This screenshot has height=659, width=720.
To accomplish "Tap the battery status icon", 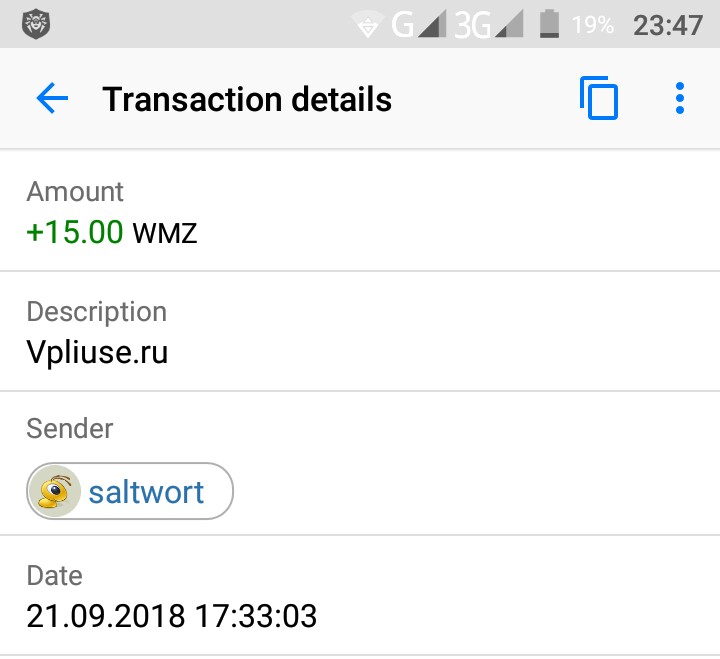I will pyautogui.click(x=549, y=24).
